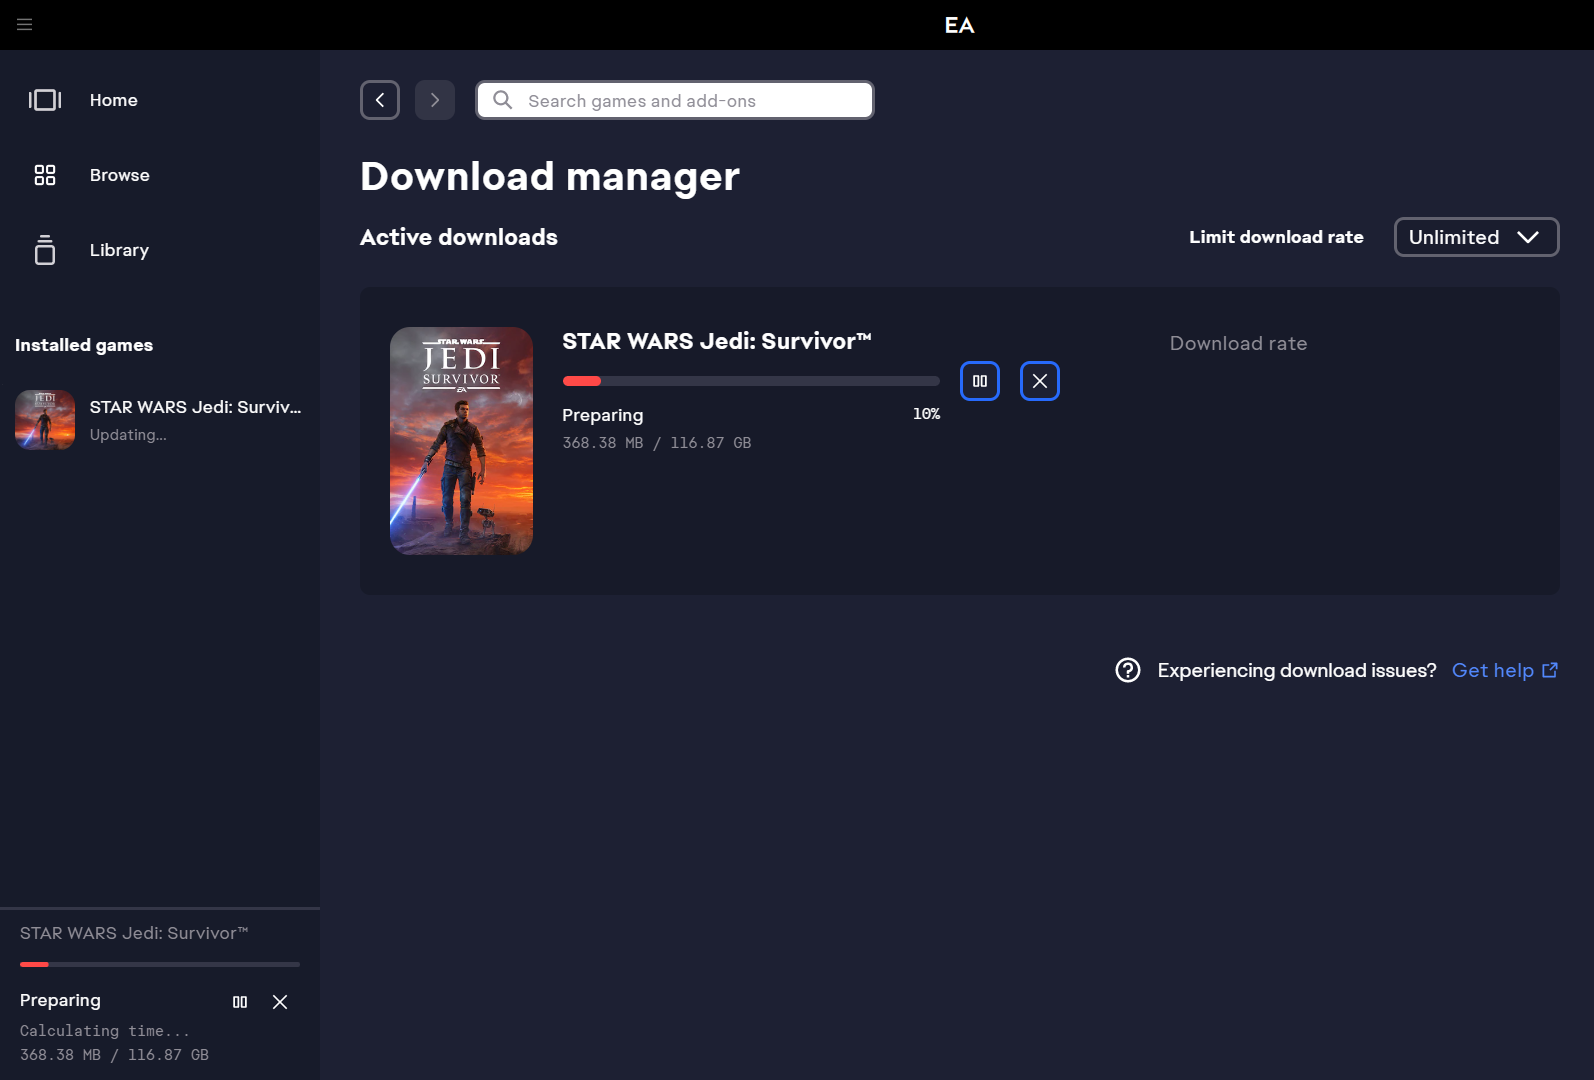Click the question mark help icon
The width and height of the screenshot is (1594, 1080).
click(x=1128, y=670)
